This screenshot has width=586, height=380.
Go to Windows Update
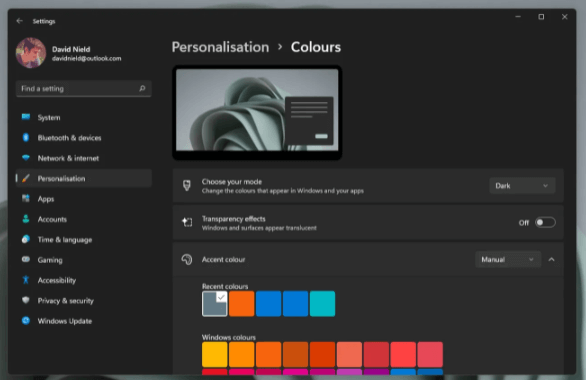[x=84, y=321]
